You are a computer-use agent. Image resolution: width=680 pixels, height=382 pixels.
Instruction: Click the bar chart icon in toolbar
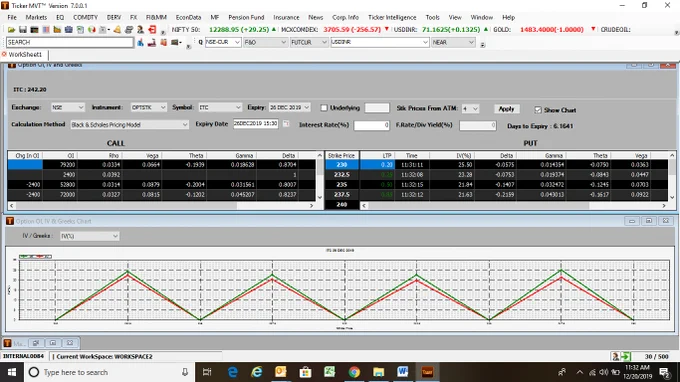[x=57, y=29]
